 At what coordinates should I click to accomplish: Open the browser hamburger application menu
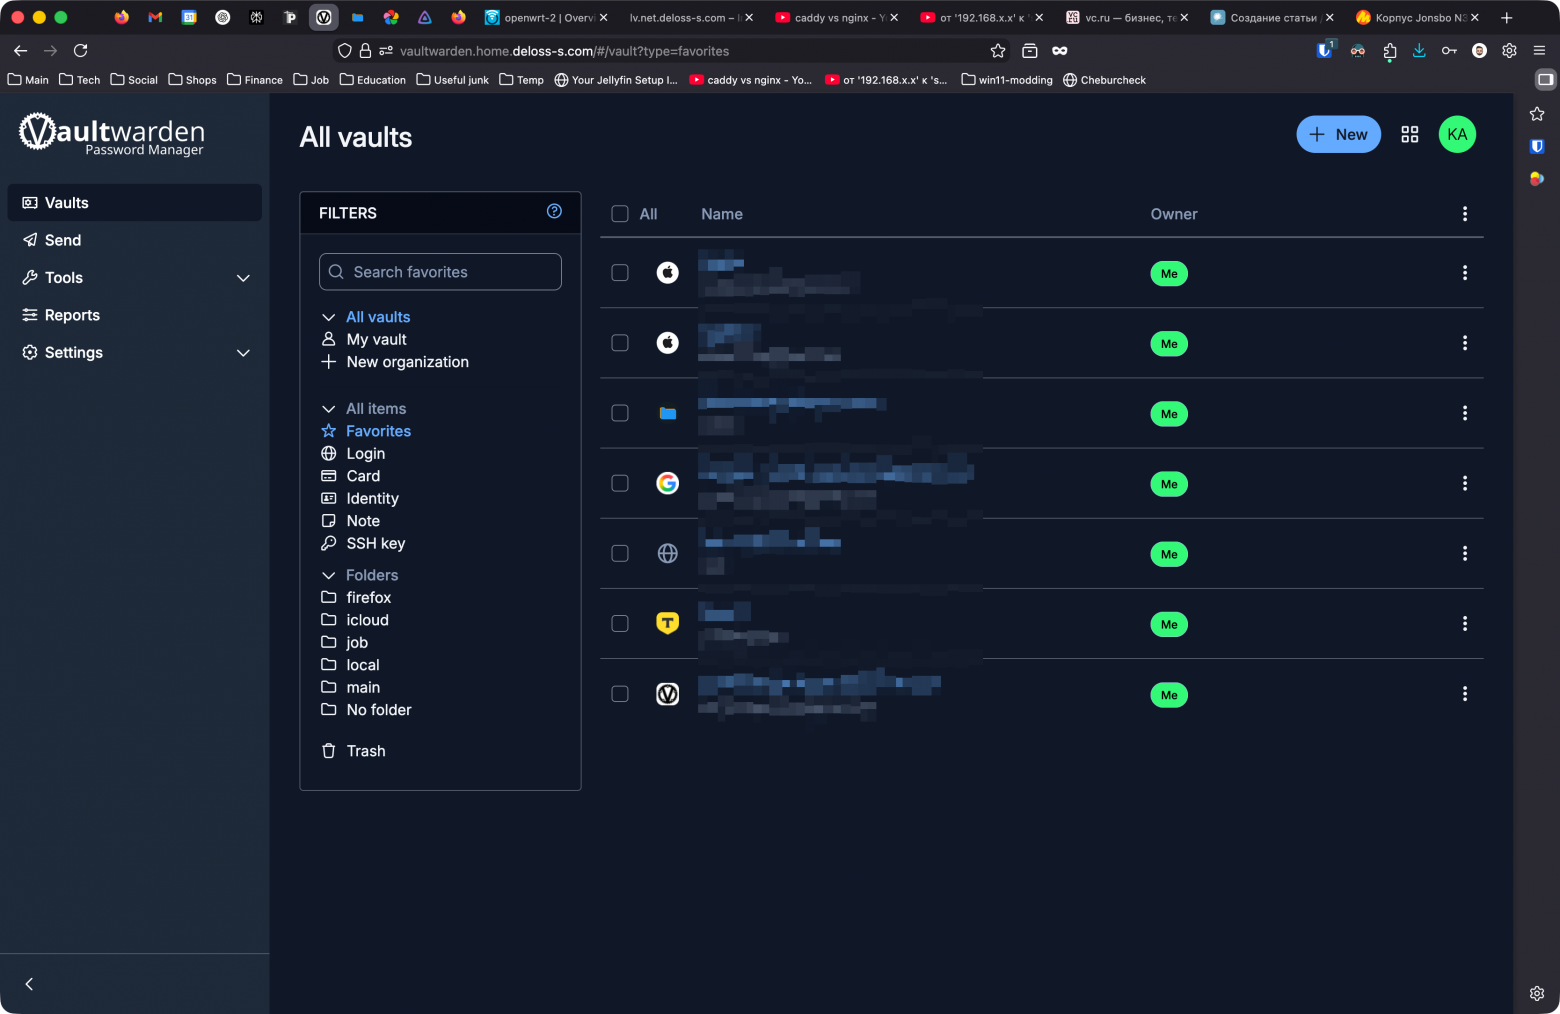tap(1539, 51)
